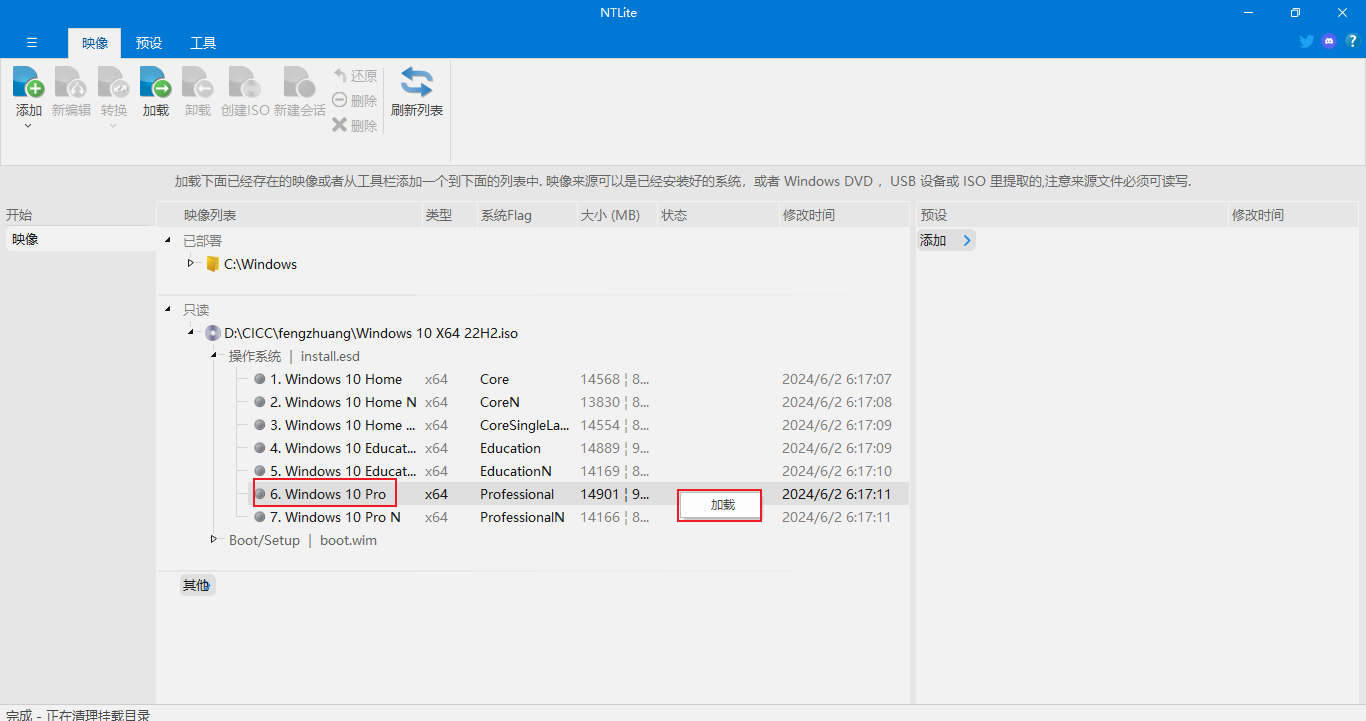1366x721 pixels.
Task: Click the 卸载 (Unload) toolbar icon
Action: pos(197,82)
